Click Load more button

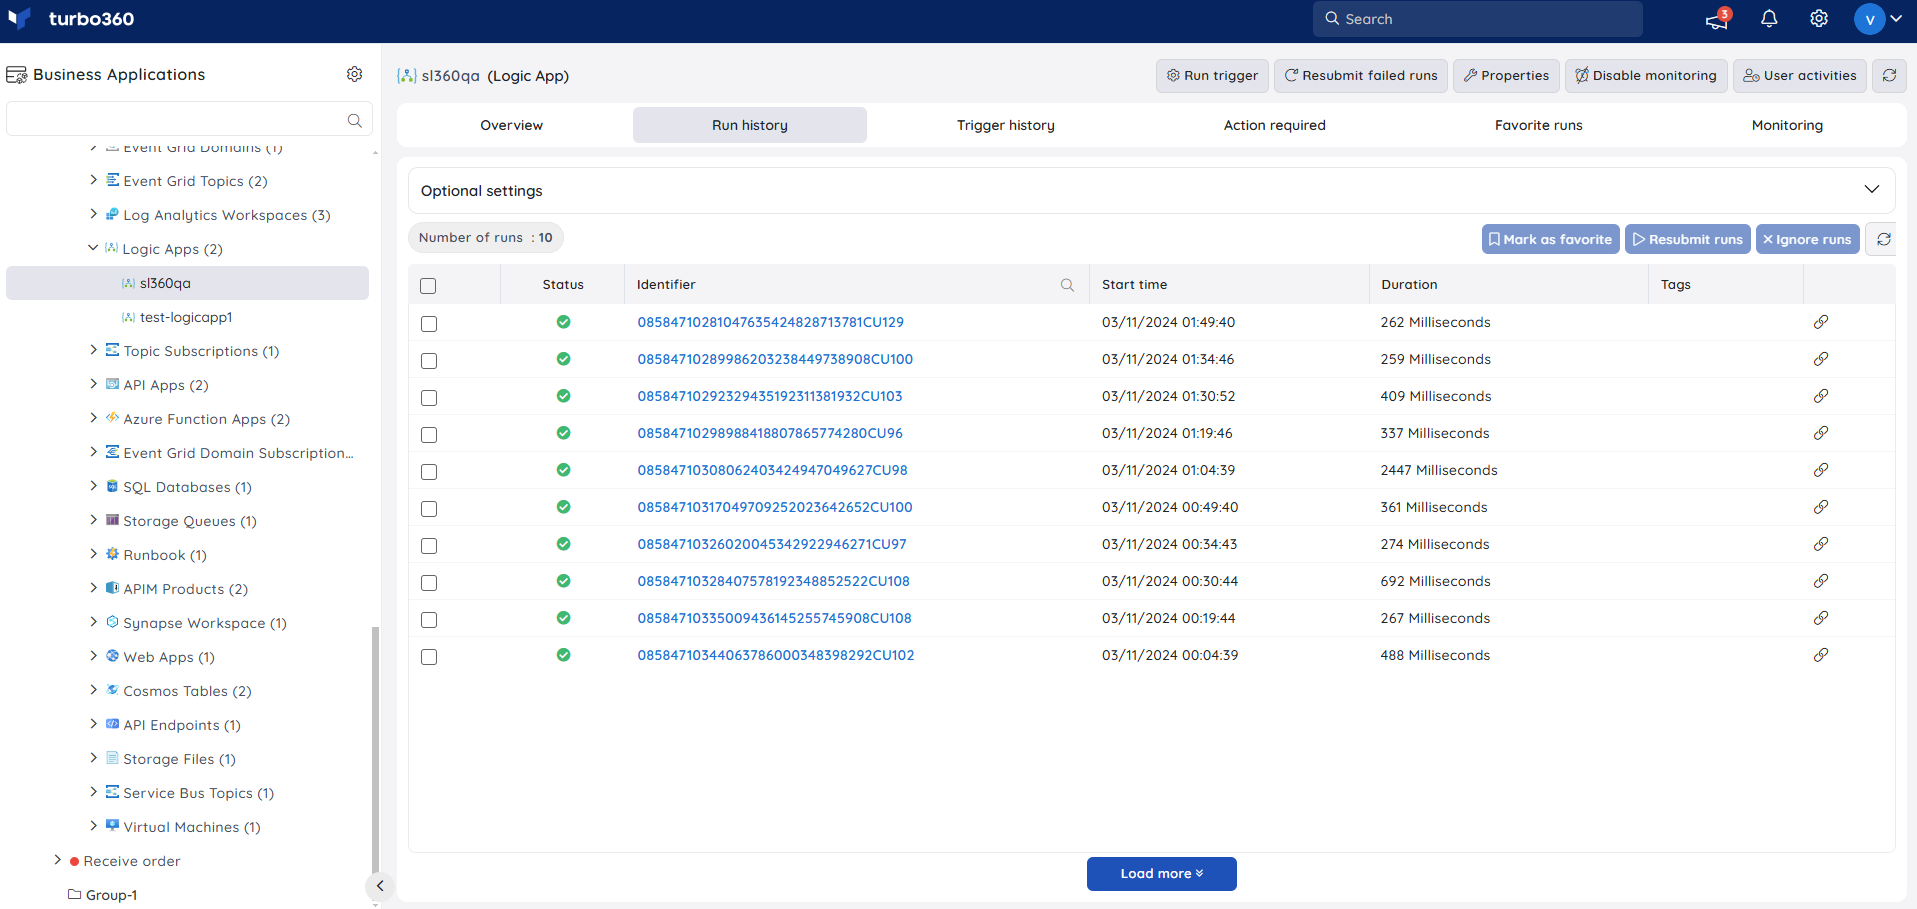(1162, 873)
